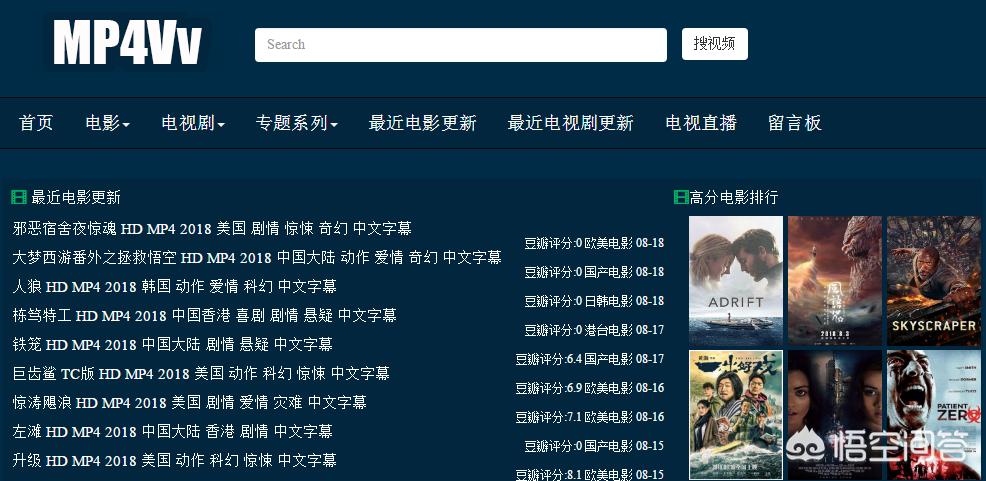This screenshot has width=986, height=481.
Task: Click the film icon beside 高分电影排行 heading
Action: click(681, 197)
